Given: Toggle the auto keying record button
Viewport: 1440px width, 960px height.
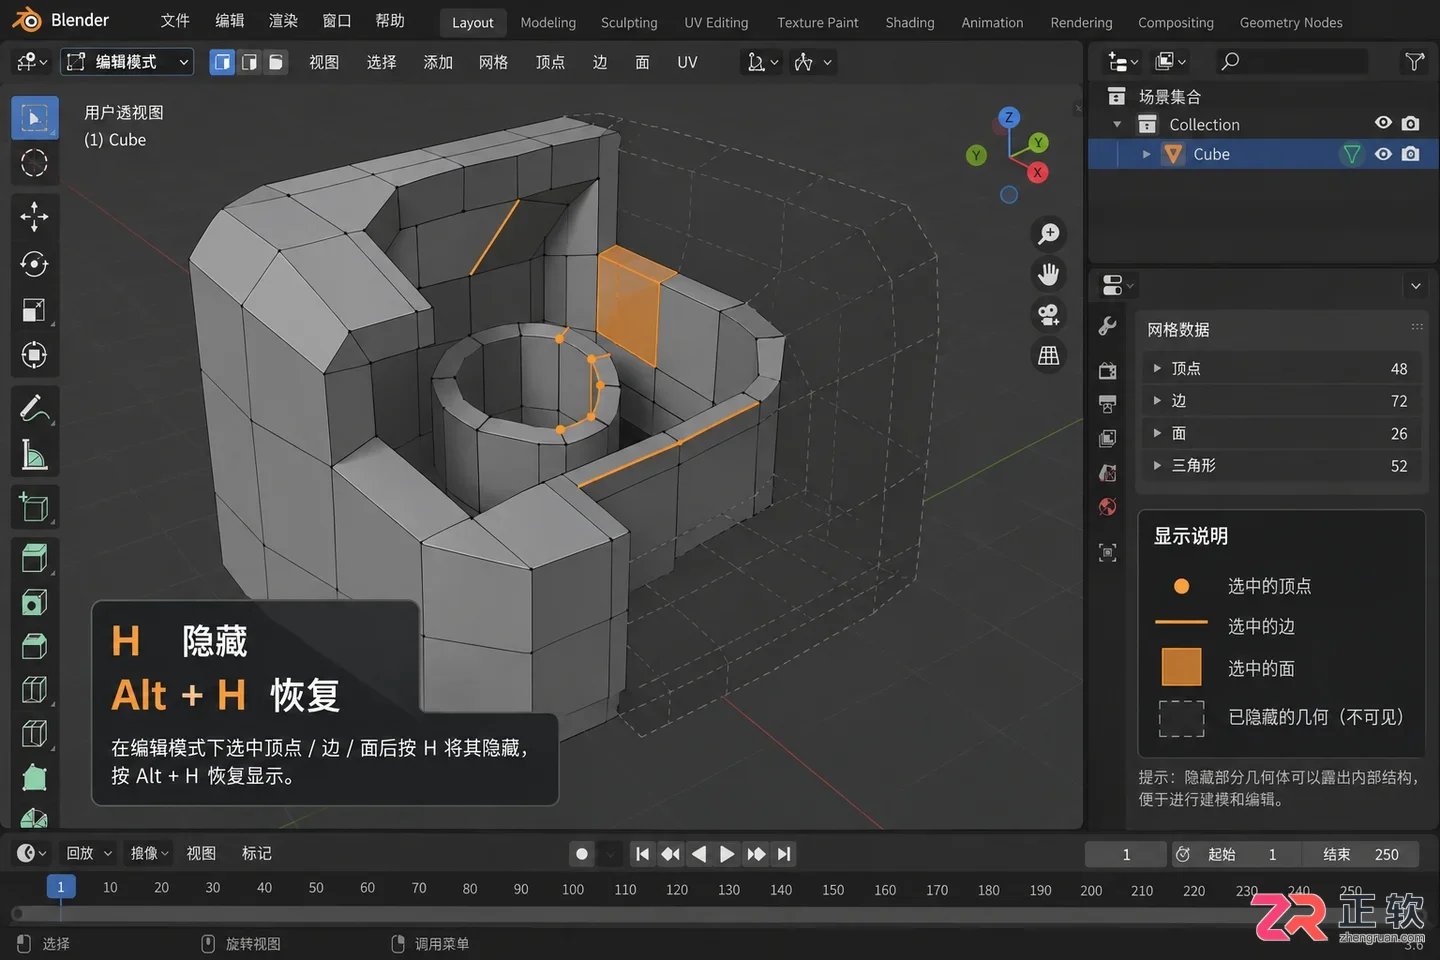Looking at the screenshot, I should [582, 854].
